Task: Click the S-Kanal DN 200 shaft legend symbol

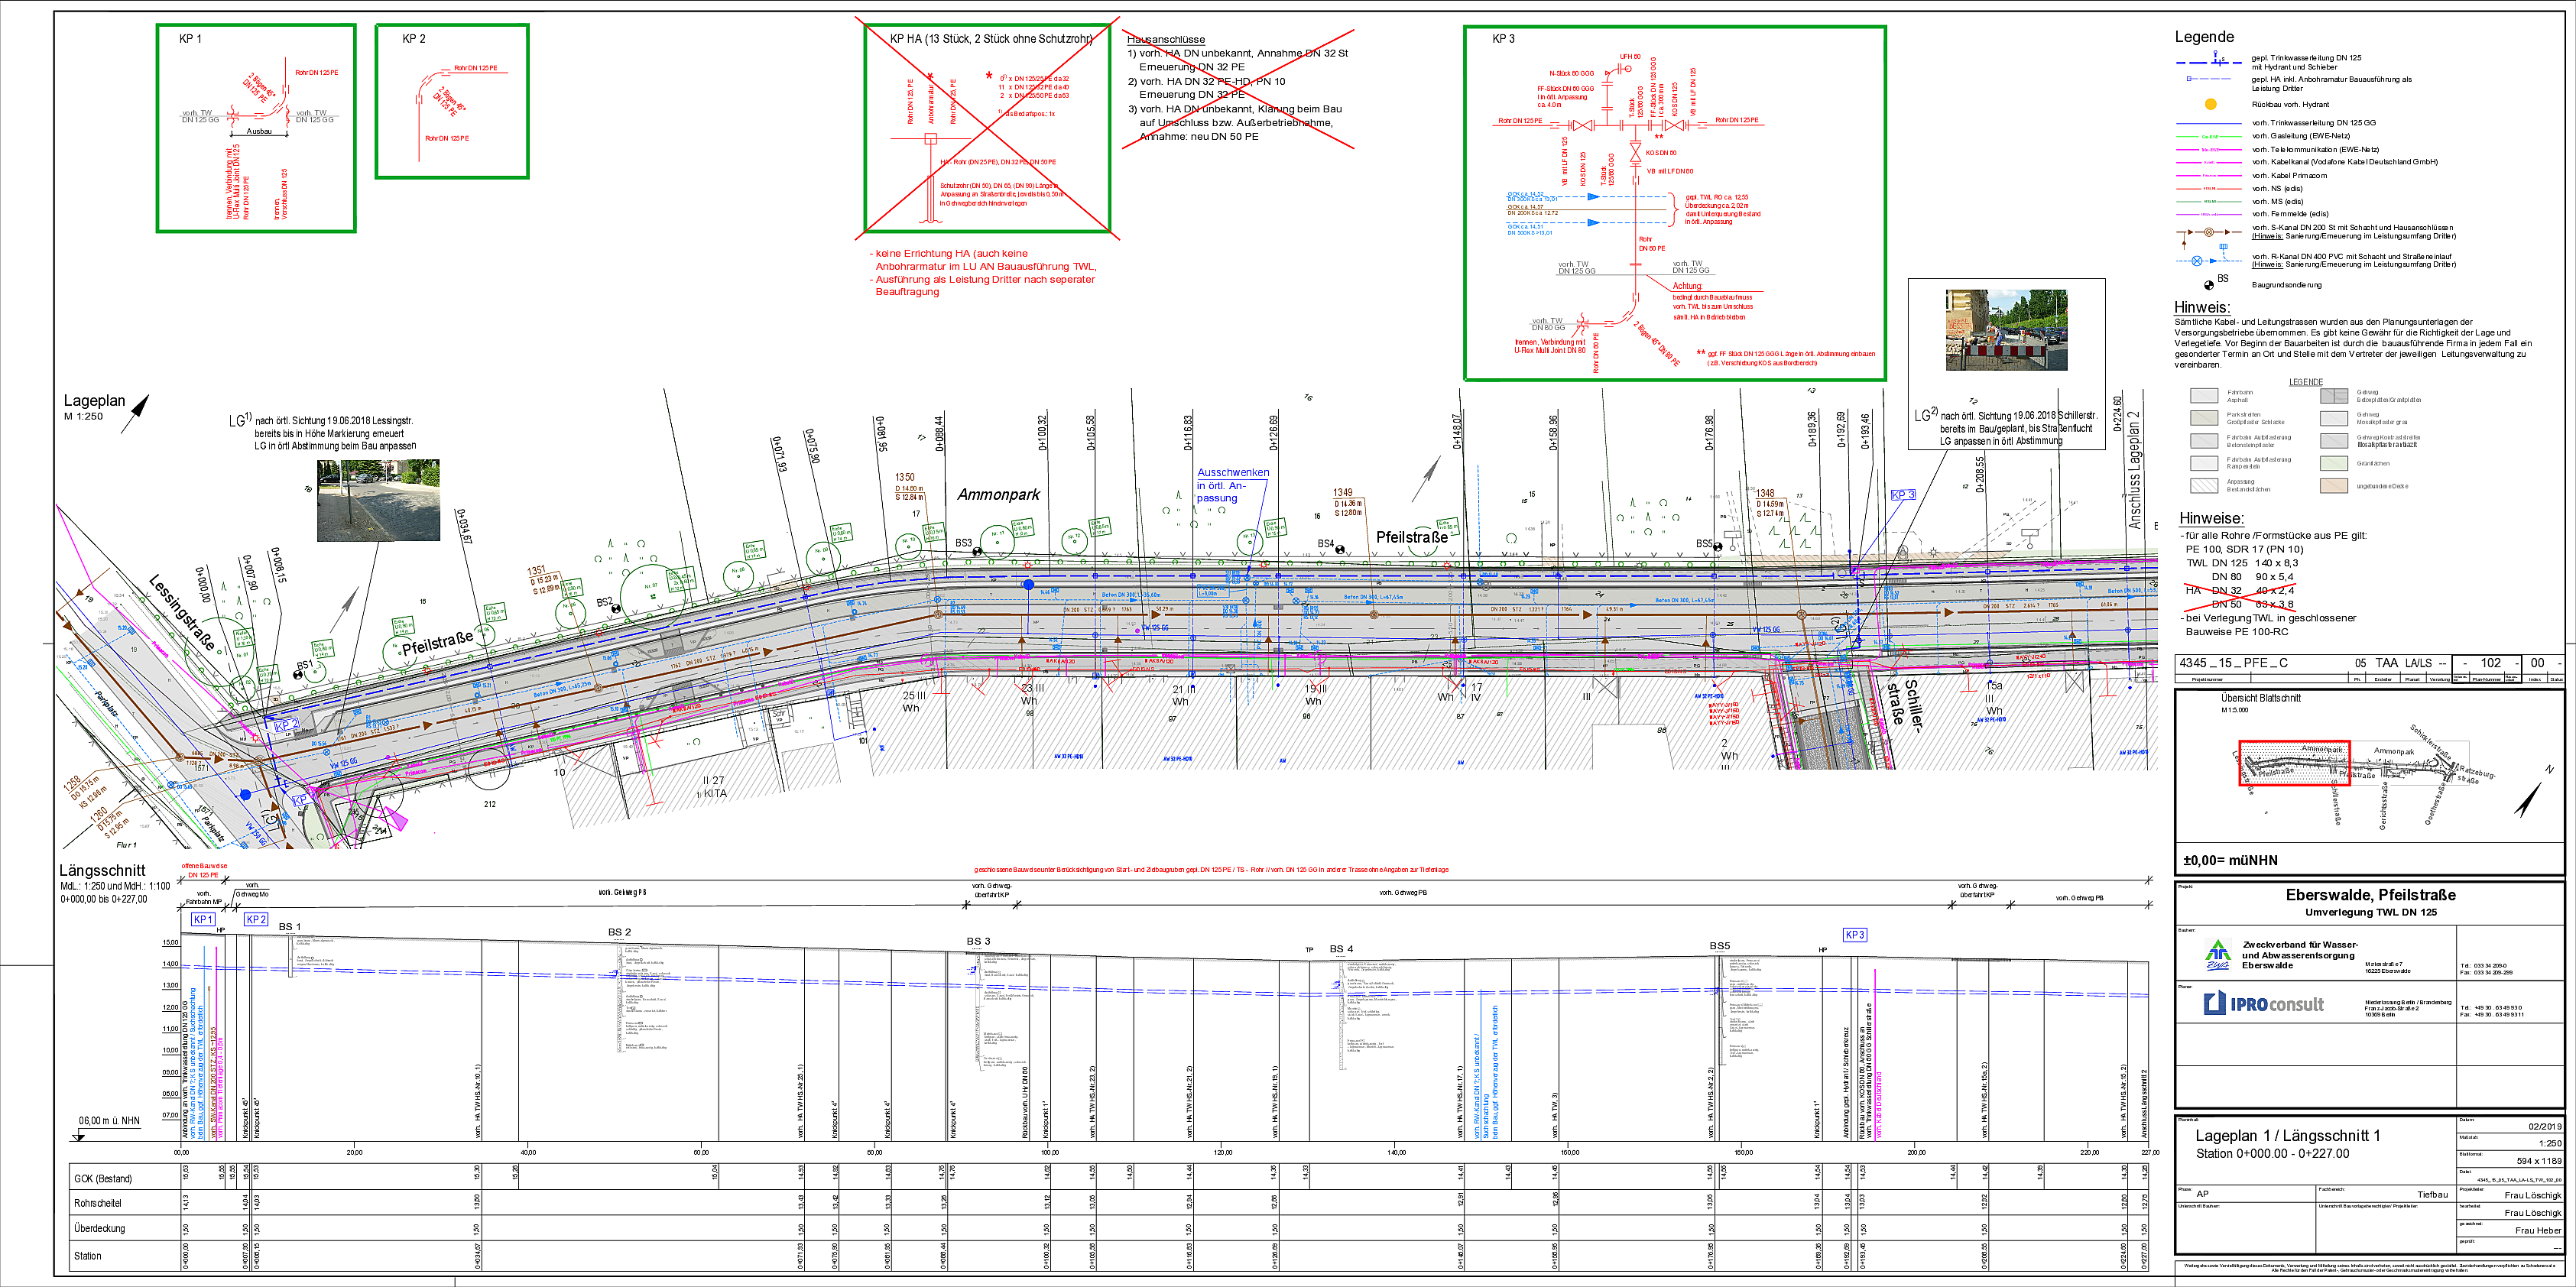Action: 2209,232
